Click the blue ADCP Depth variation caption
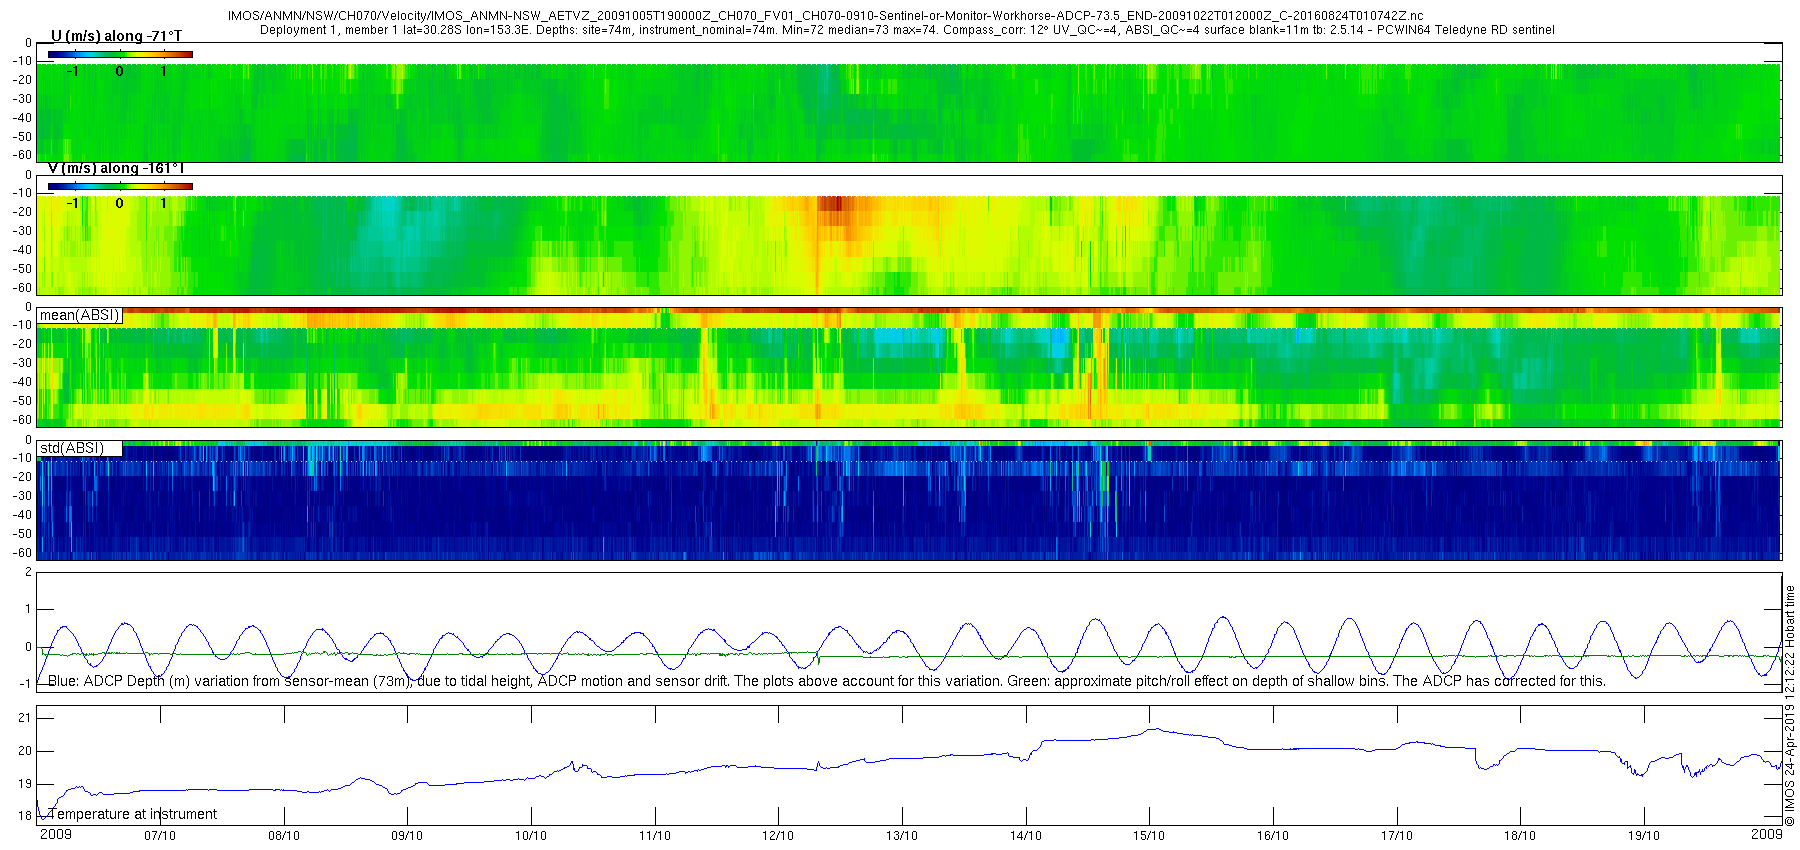 click(x=826, y=681)
